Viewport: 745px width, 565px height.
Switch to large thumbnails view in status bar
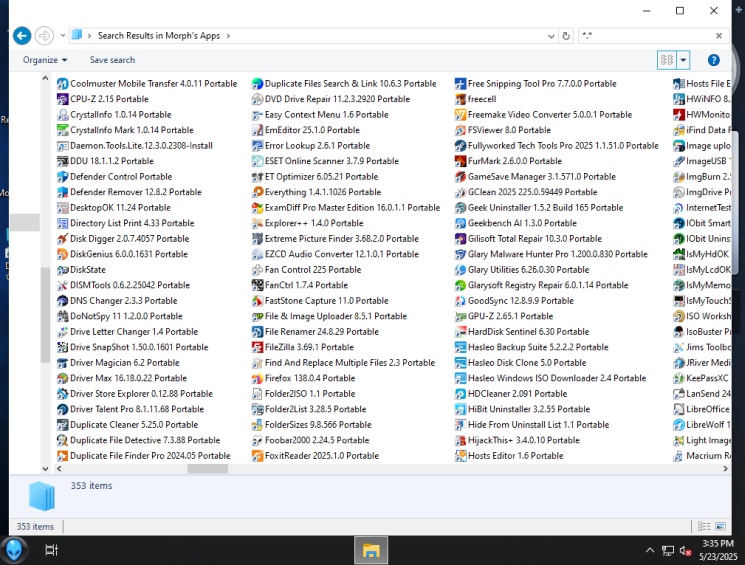[x=721, y=527]
